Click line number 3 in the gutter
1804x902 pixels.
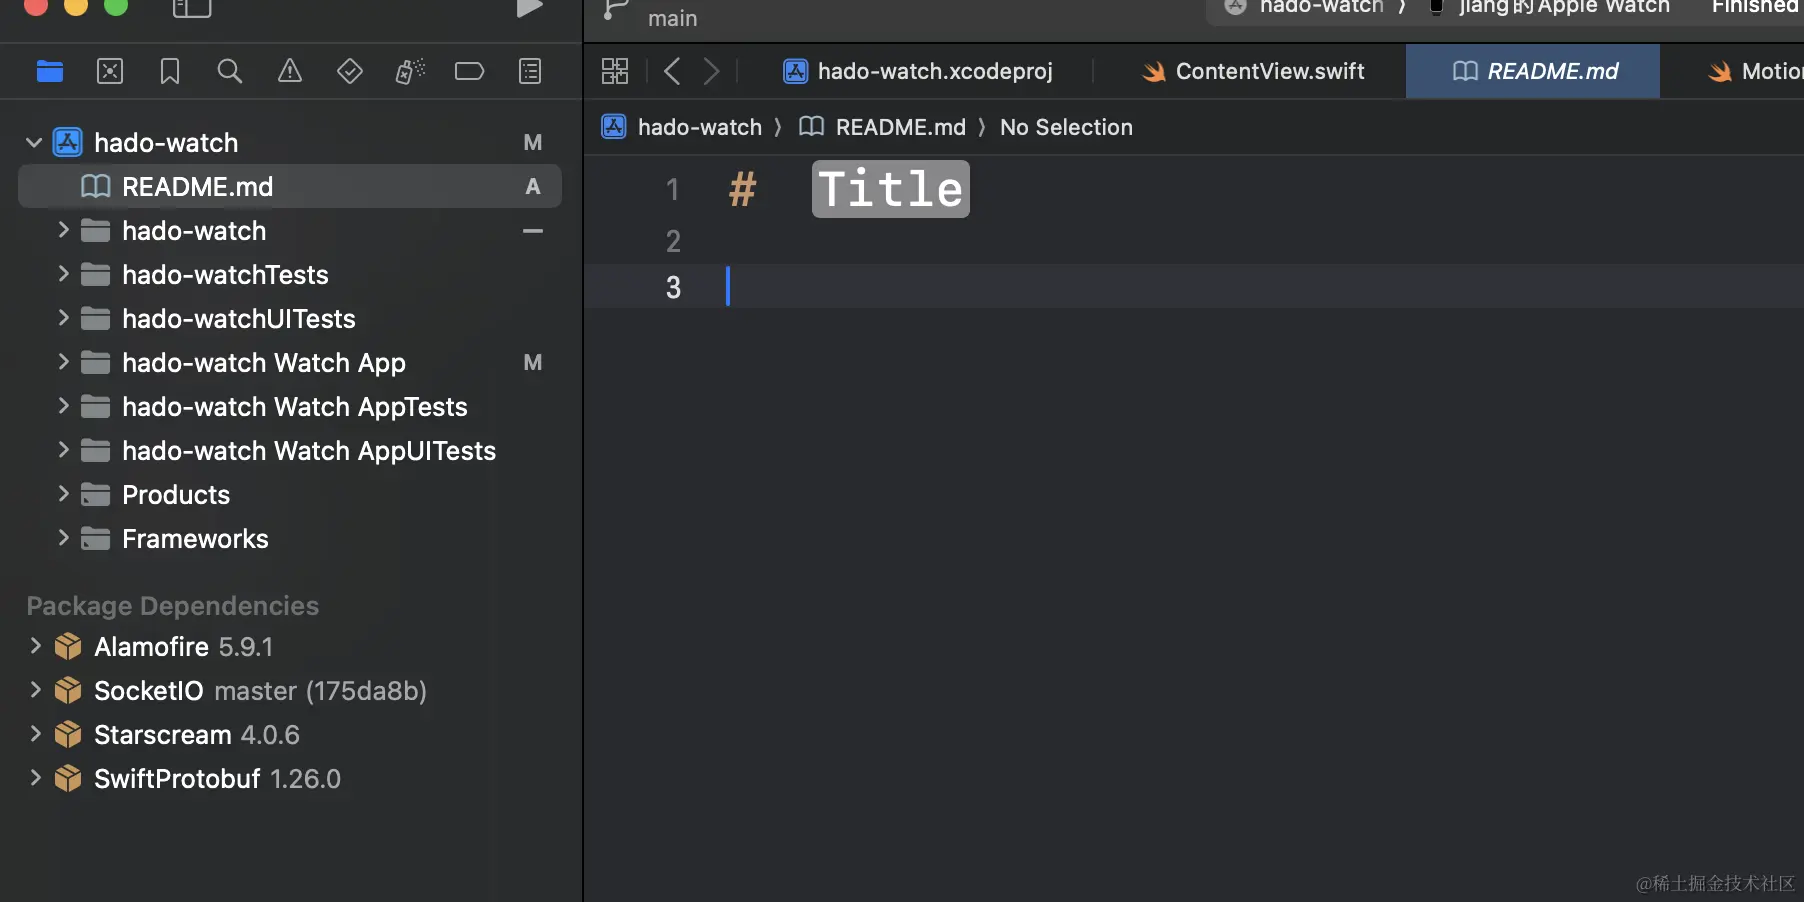[673, 287]
